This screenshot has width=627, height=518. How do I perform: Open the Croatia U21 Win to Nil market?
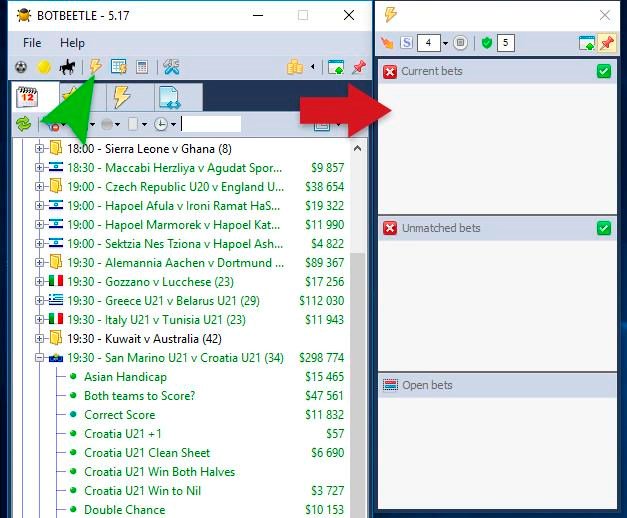[x=142, y=491]
